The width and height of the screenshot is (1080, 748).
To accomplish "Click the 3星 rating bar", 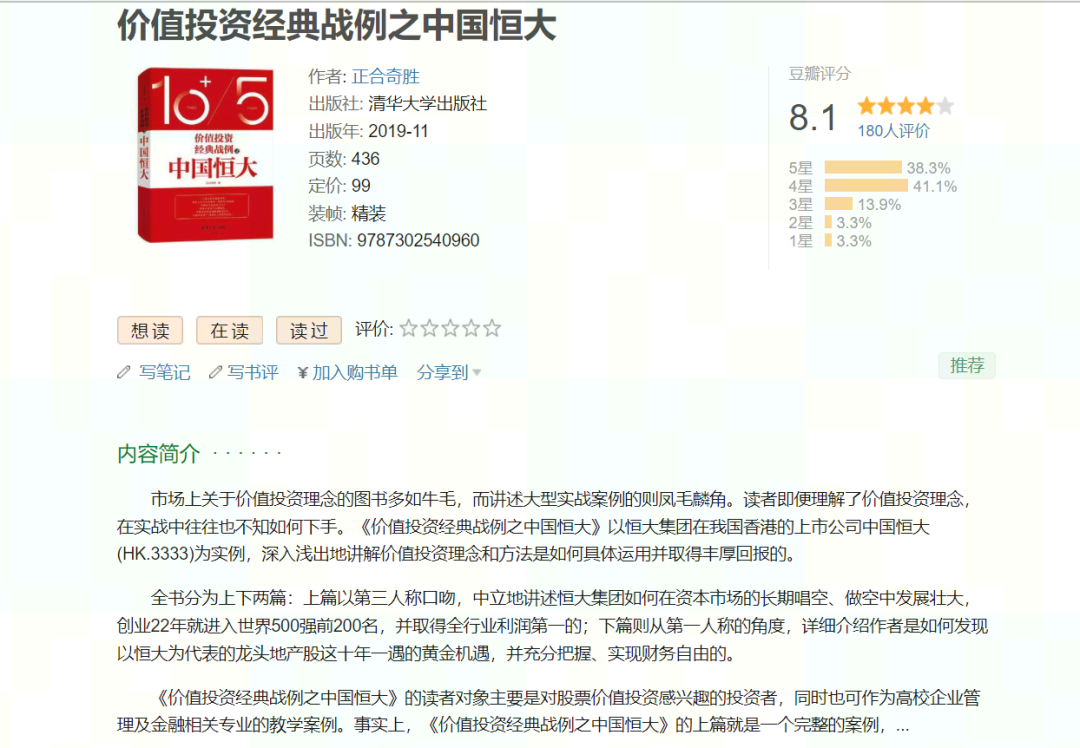I will 838,204.
